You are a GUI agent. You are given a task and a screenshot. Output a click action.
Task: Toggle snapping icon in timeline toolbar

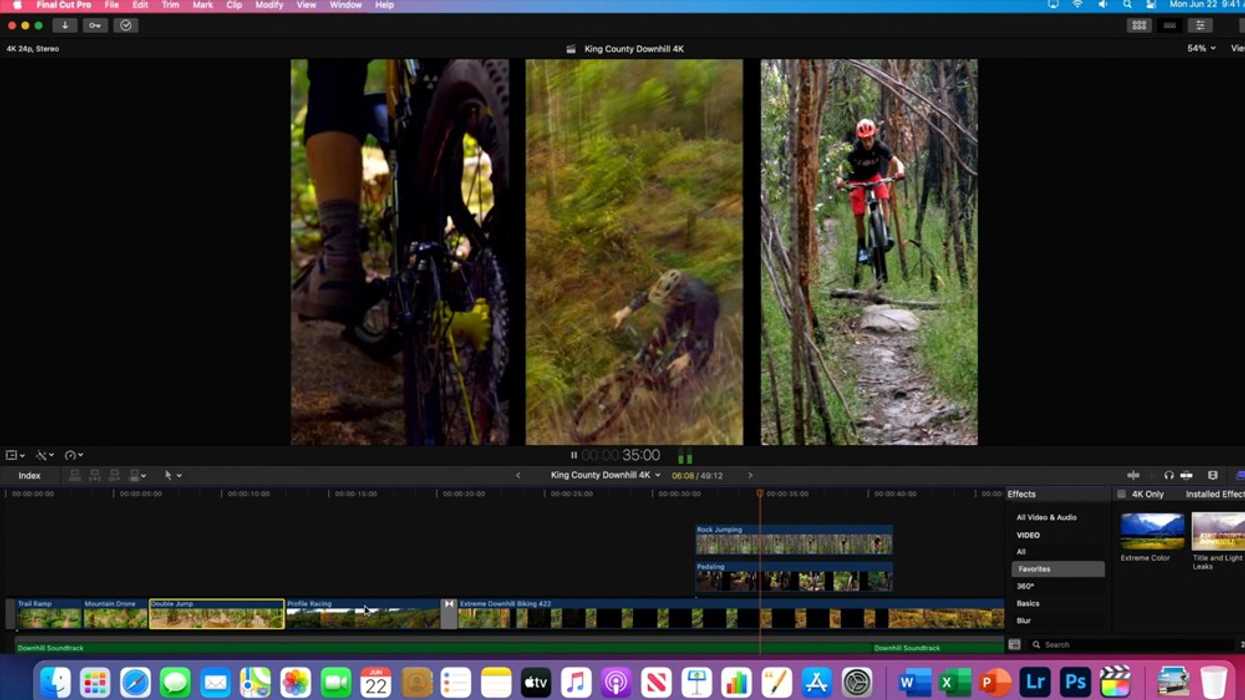1186,476
